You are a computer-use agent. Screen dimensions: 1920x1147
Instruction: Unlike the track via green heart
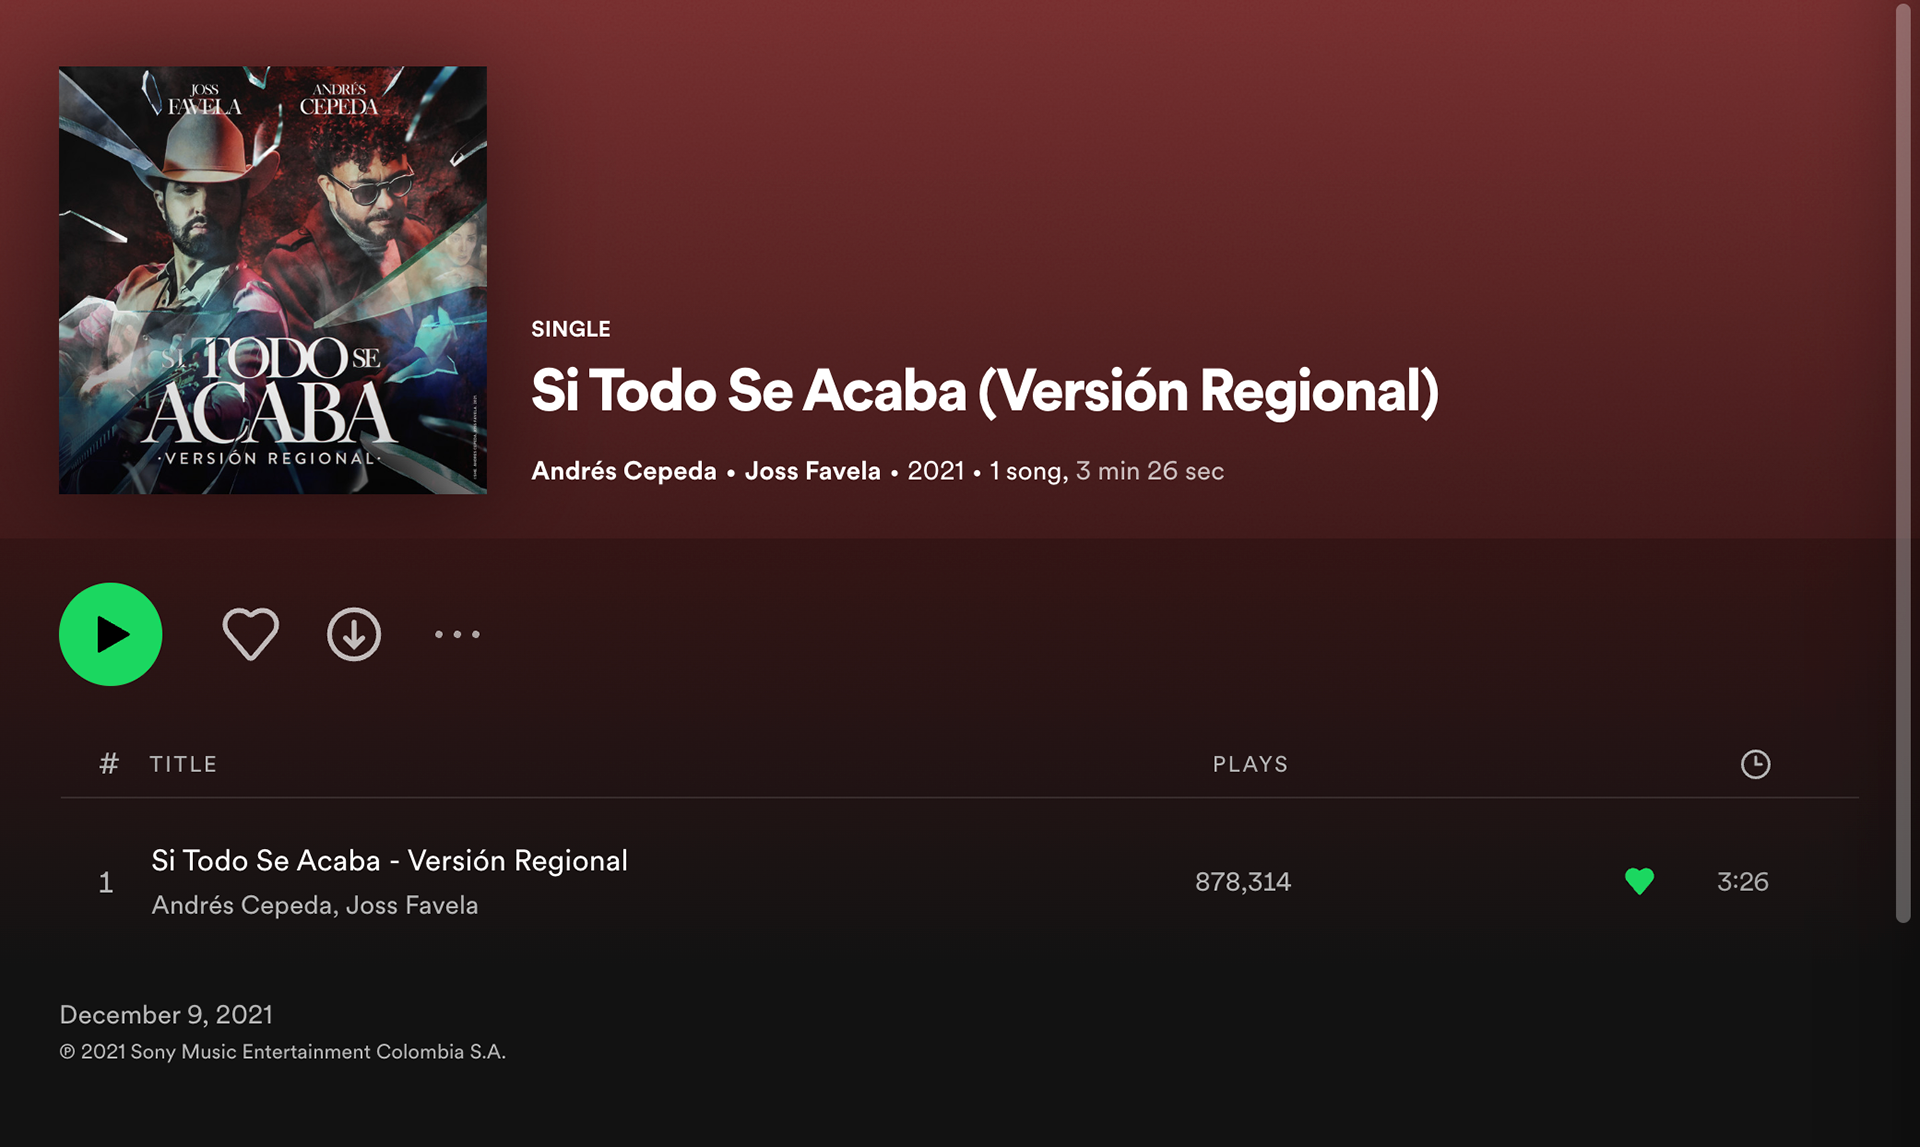[1639, 881]
